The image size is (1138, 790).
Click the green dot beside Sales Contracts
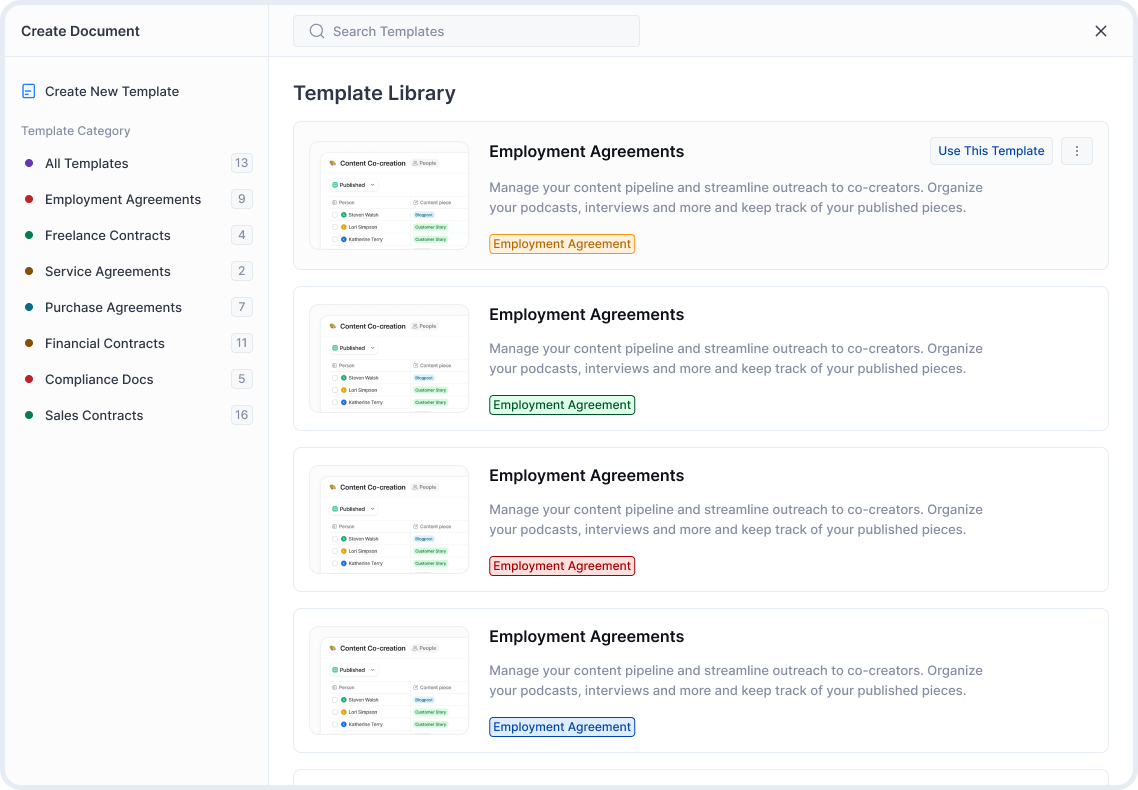point(29,415)
